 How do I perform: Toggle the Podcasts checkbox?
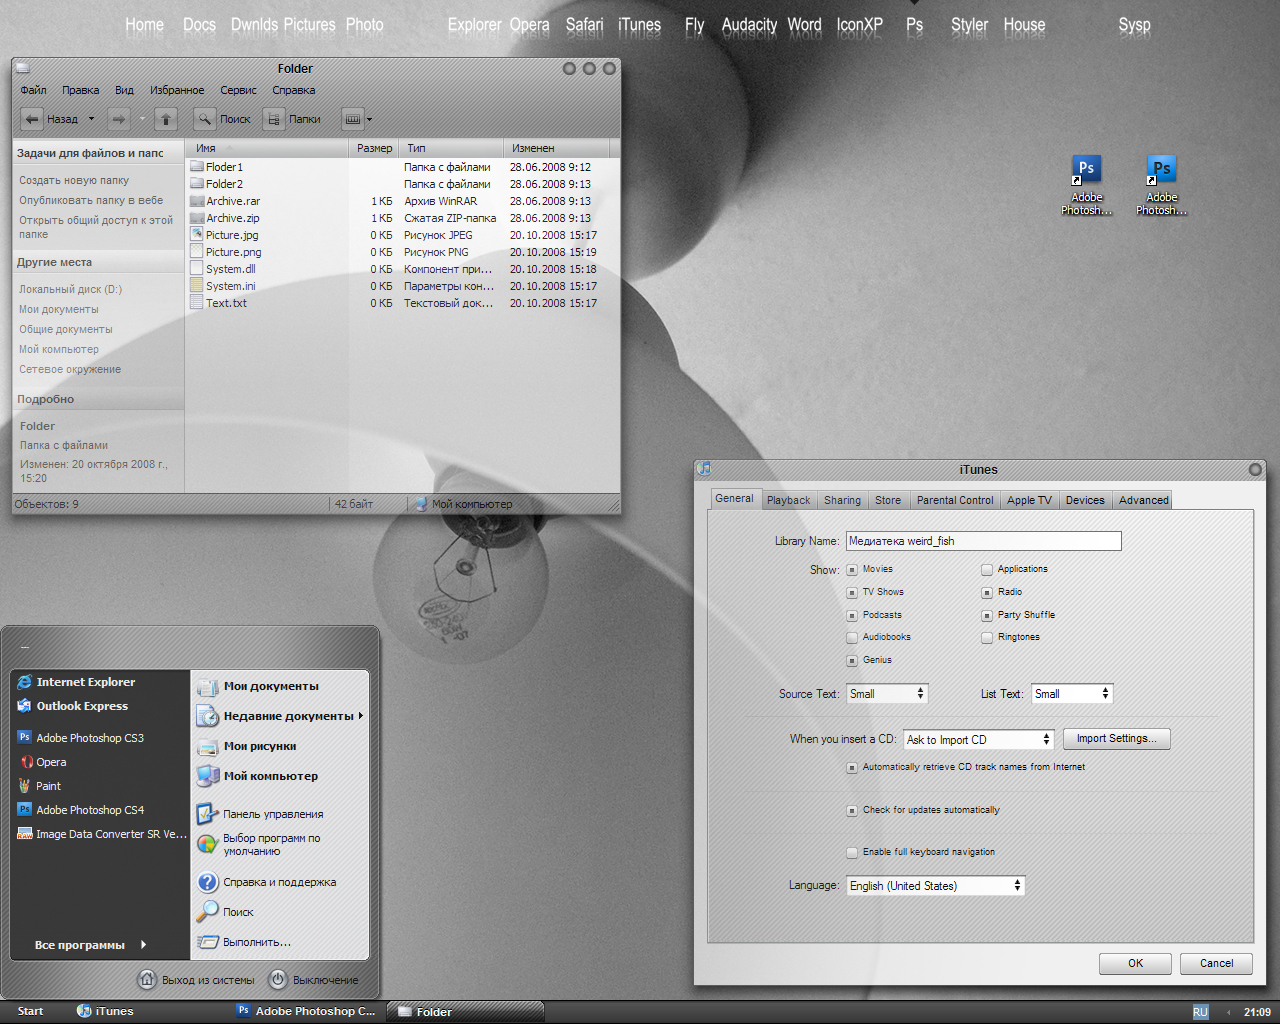pyautogui.click(x=852, y=616)
